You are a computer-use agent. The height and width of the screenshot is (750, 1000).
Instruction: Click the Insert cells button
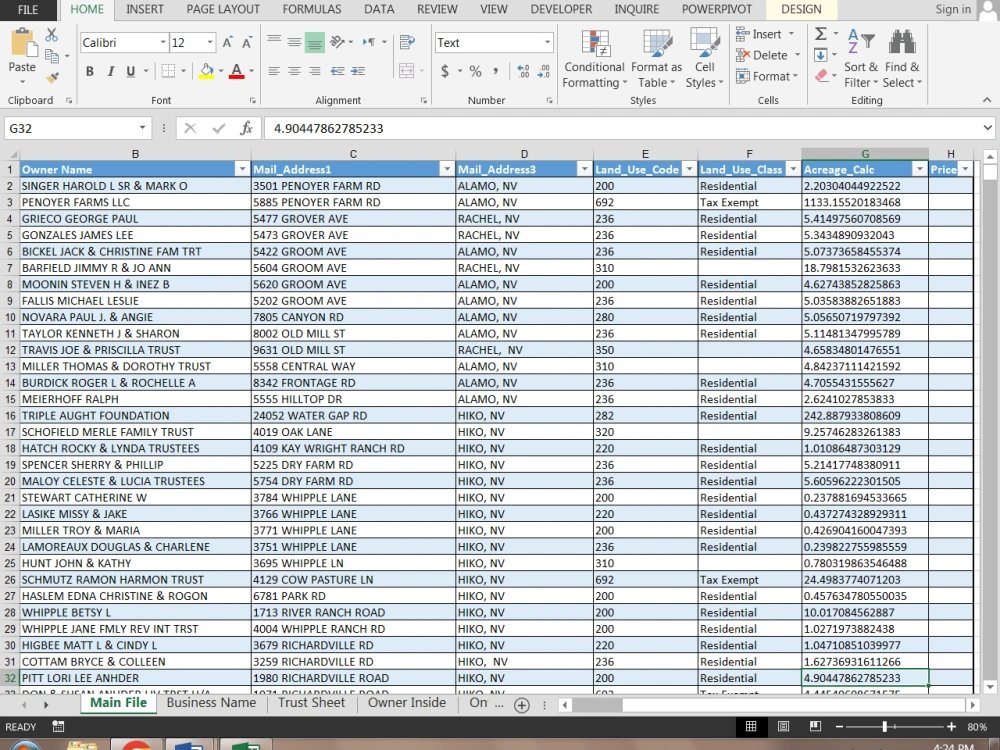coord(765,34)
